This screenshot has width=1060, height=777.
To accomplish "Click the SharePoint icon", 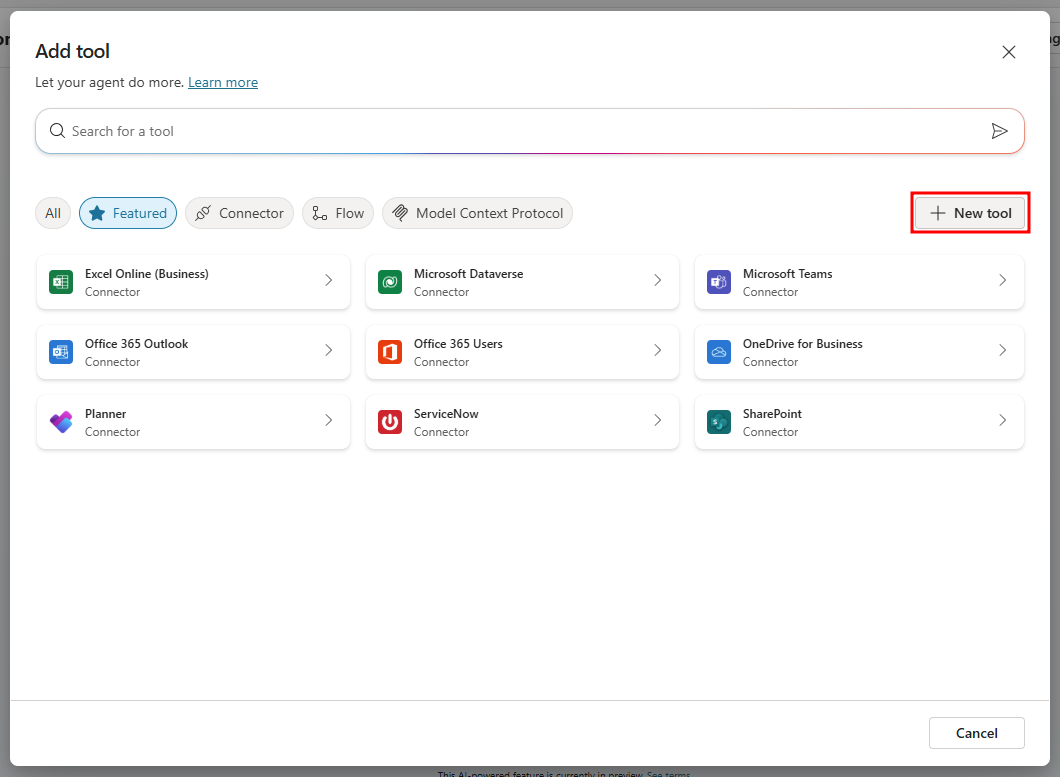I will click(719, 422).
